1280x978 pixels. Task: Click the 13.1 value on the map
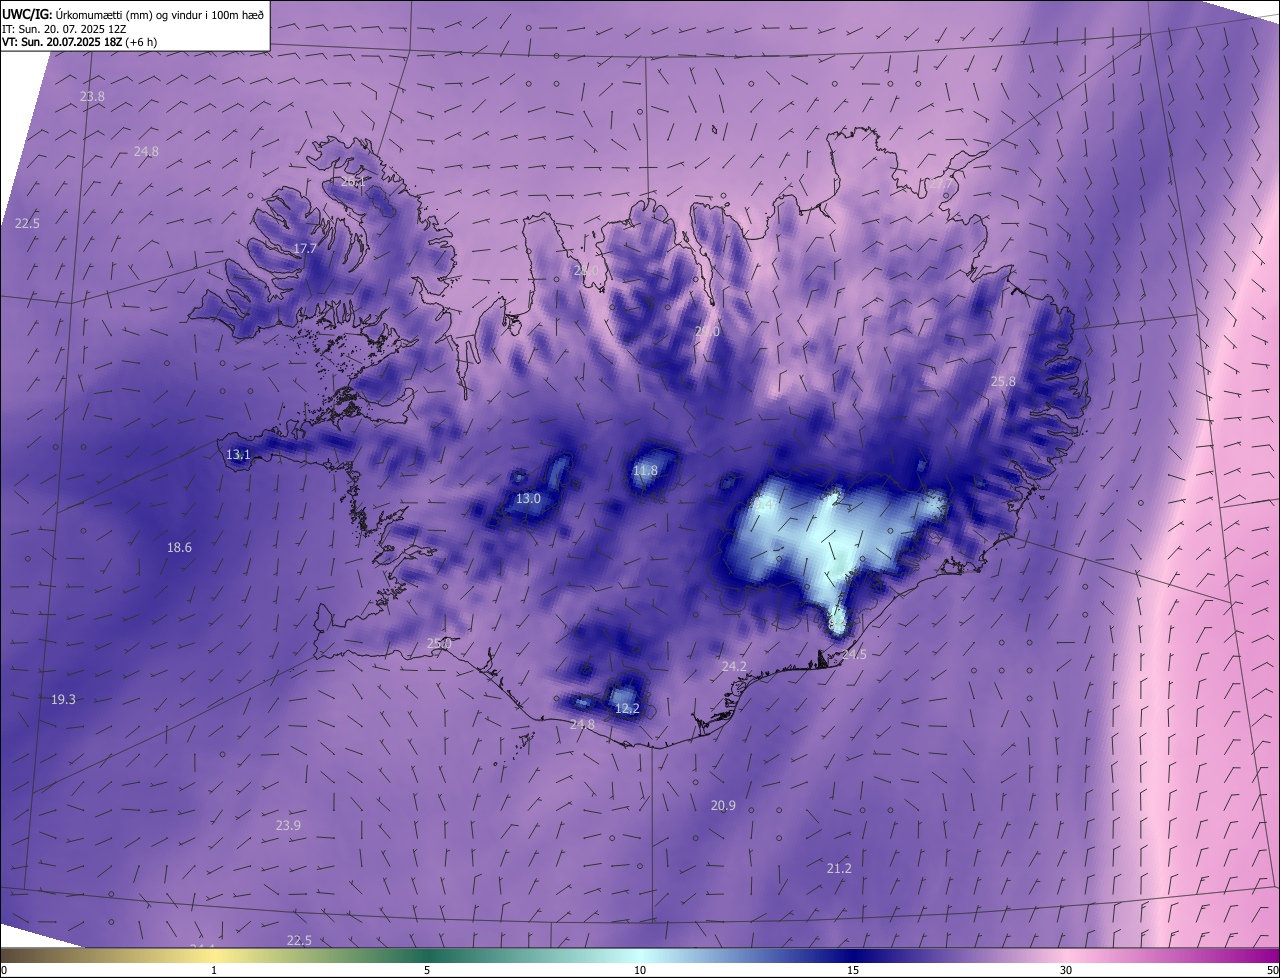[238, 455]
